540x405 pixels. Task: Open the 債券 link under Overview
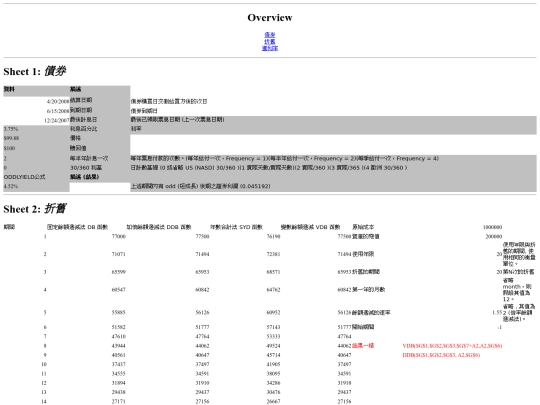[270, 35]
